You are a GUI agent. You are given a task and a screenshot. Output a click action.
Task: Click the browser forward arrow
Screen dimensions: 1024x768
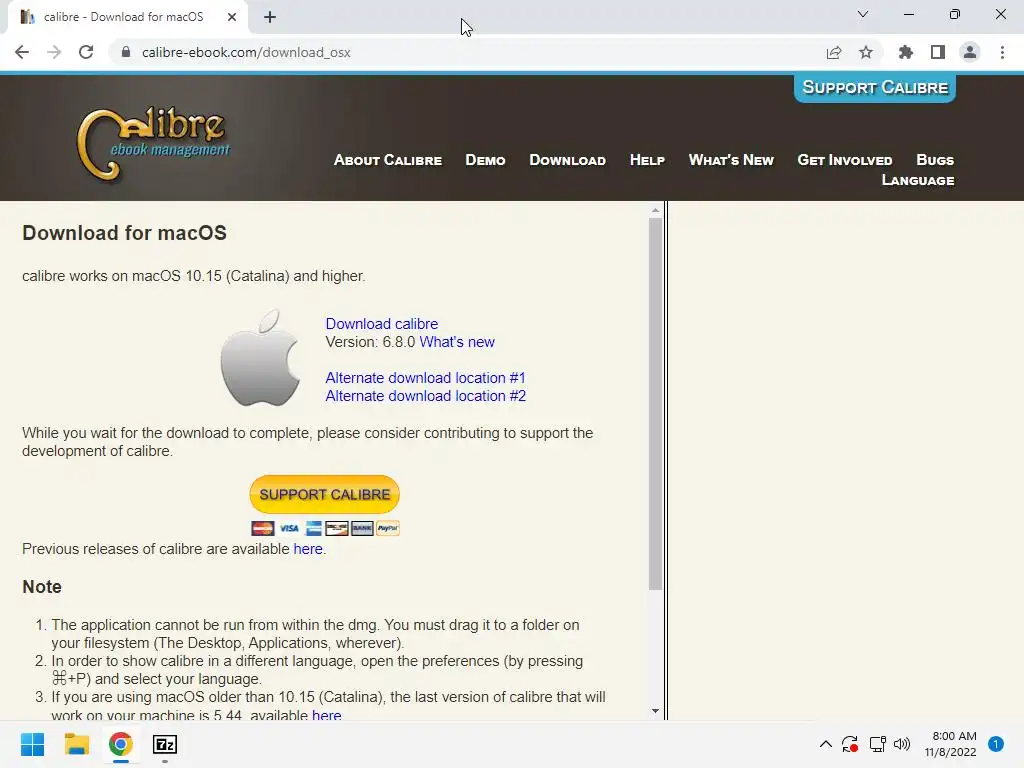[54, 52]
